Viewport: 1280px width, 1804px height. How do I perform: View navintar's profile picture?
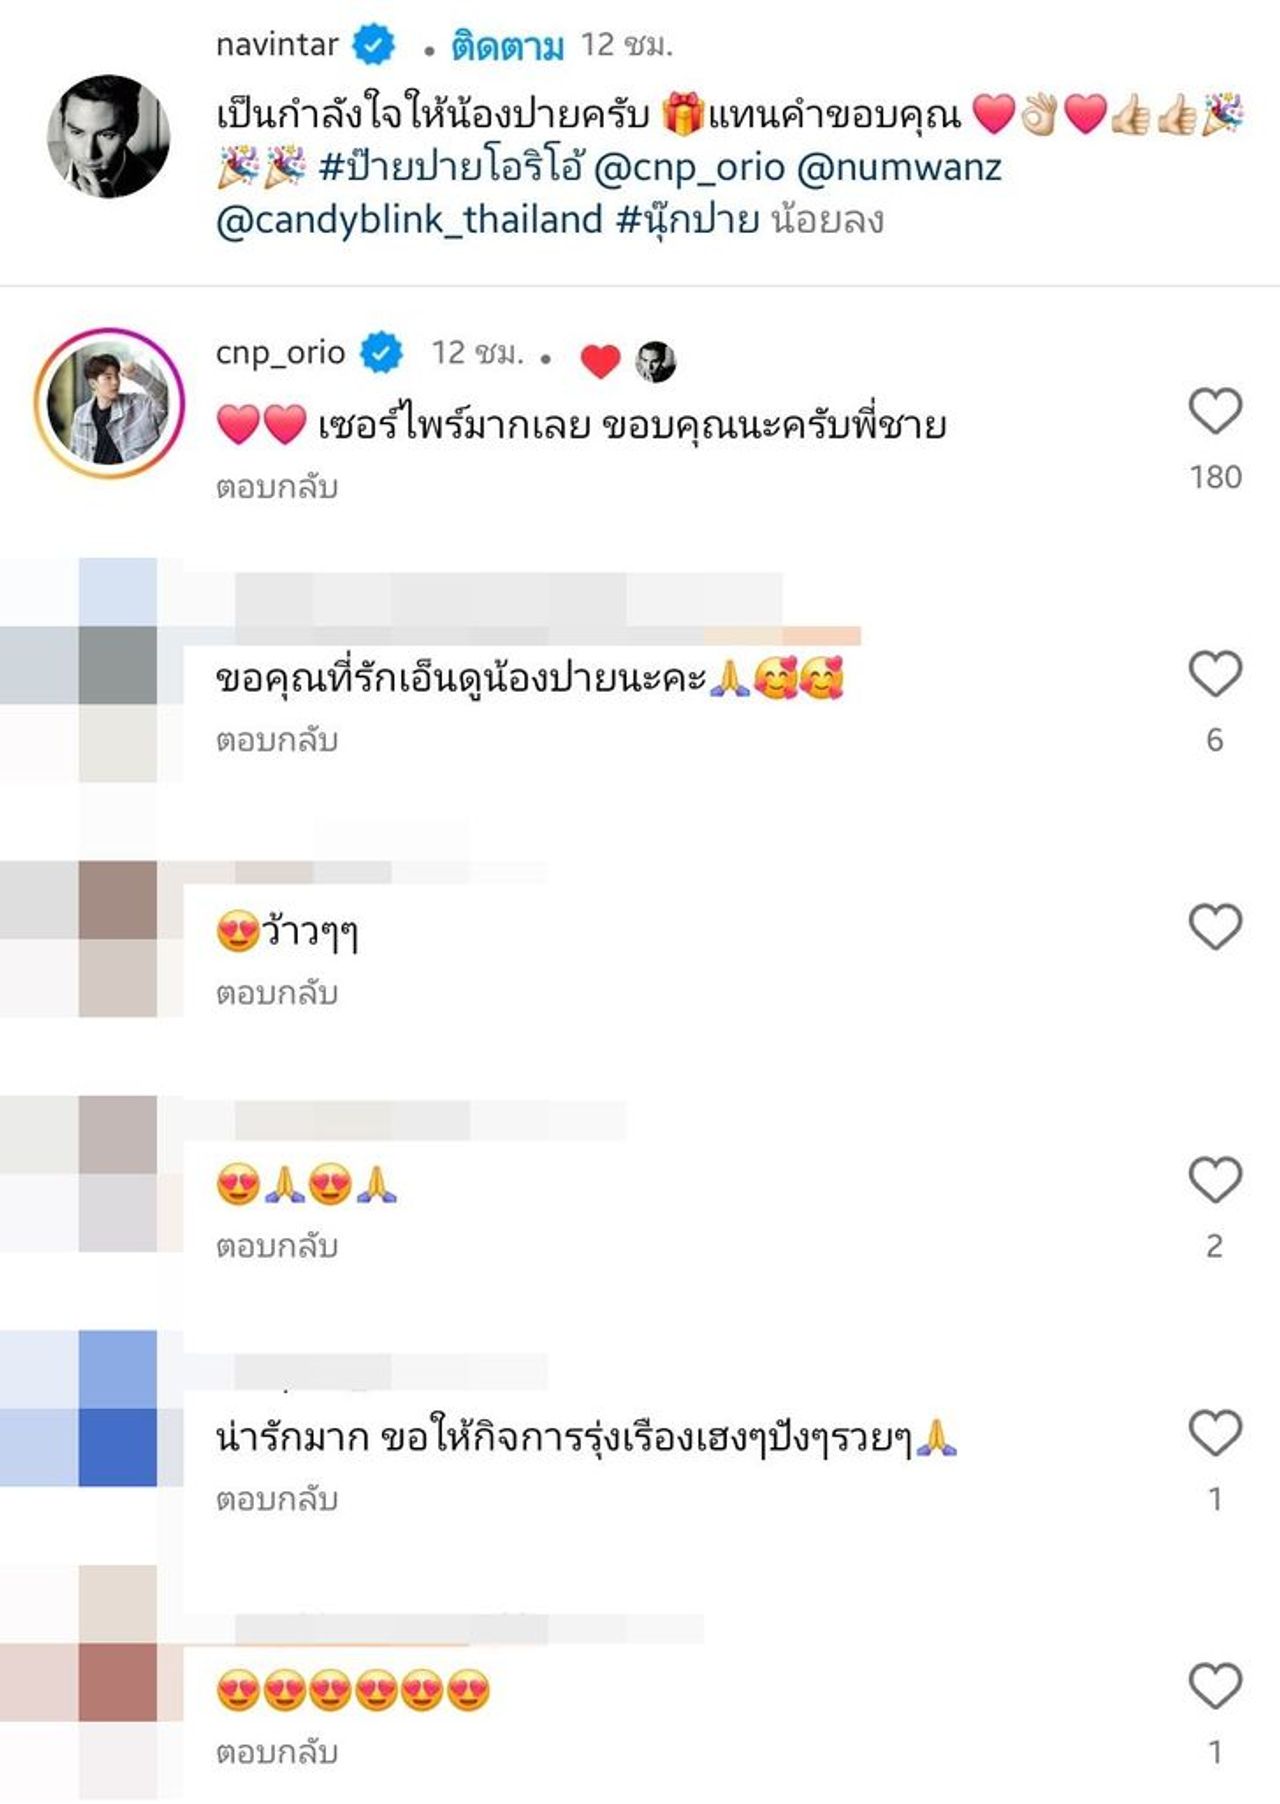(x=109, y=135)
